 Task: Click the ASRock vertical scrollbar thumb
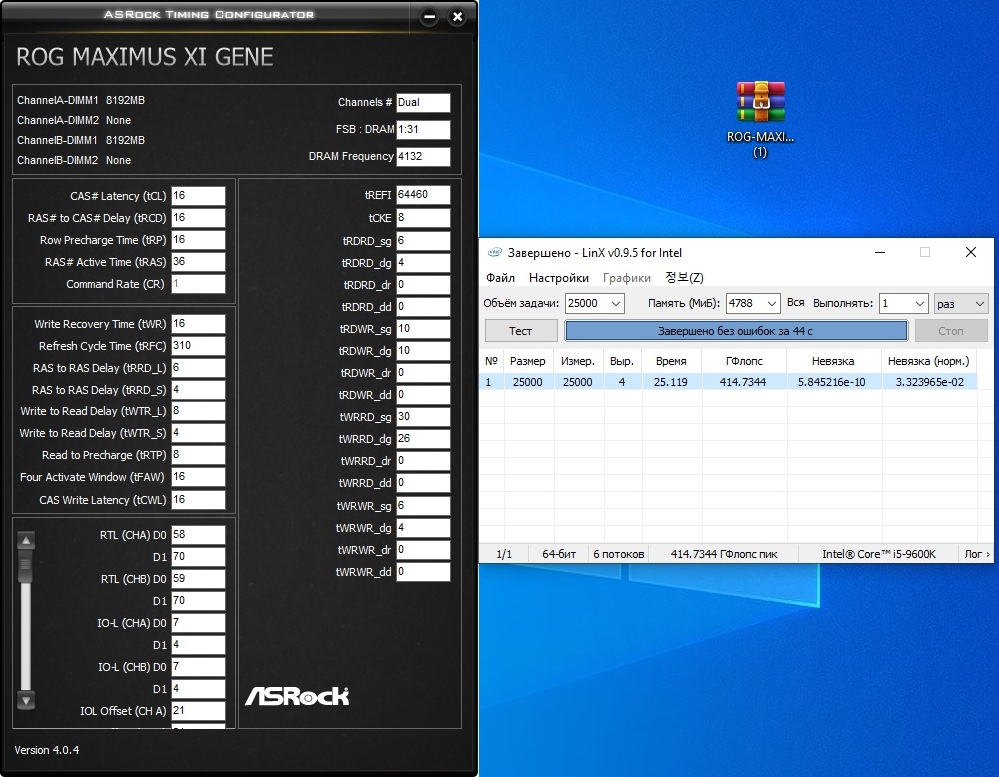click(25, 566)
